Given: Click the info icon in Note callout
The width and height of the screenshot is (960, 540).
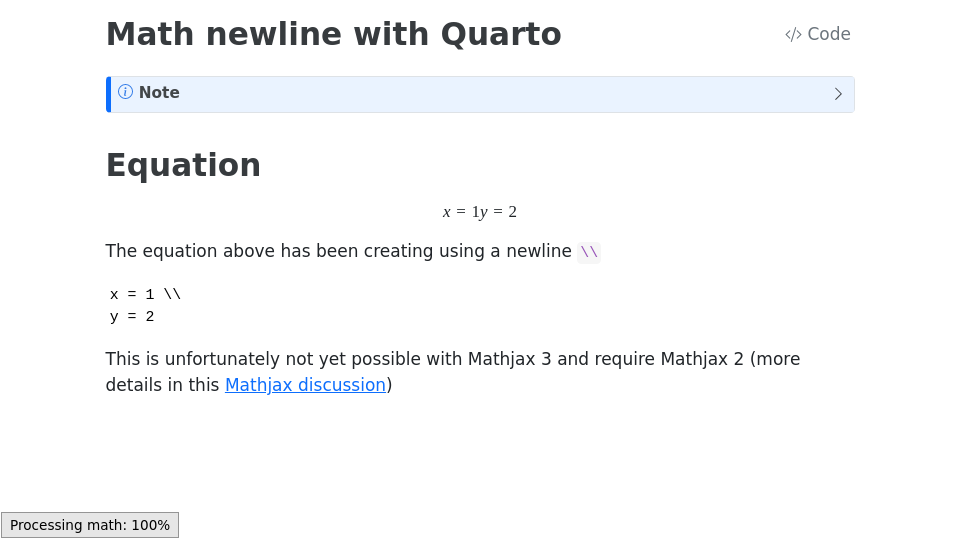Looking at the screenshot, I should pyautogui.click(x=125, y=92).
